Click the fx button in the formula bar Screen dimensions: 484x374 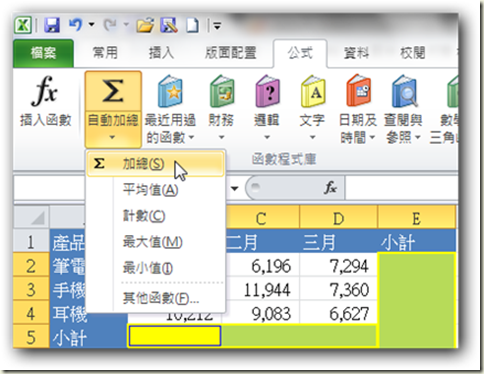(x=330, y=188)
